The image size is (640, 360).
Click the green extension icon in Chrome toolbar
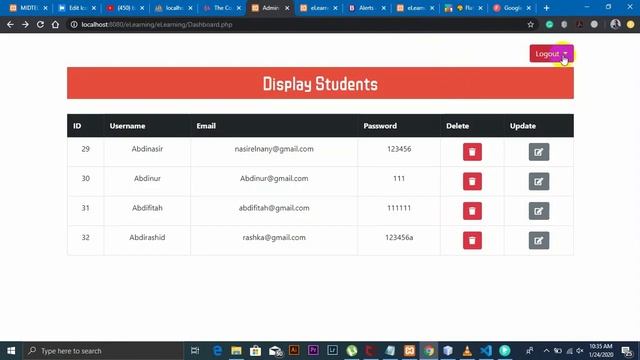click(549, 24)
